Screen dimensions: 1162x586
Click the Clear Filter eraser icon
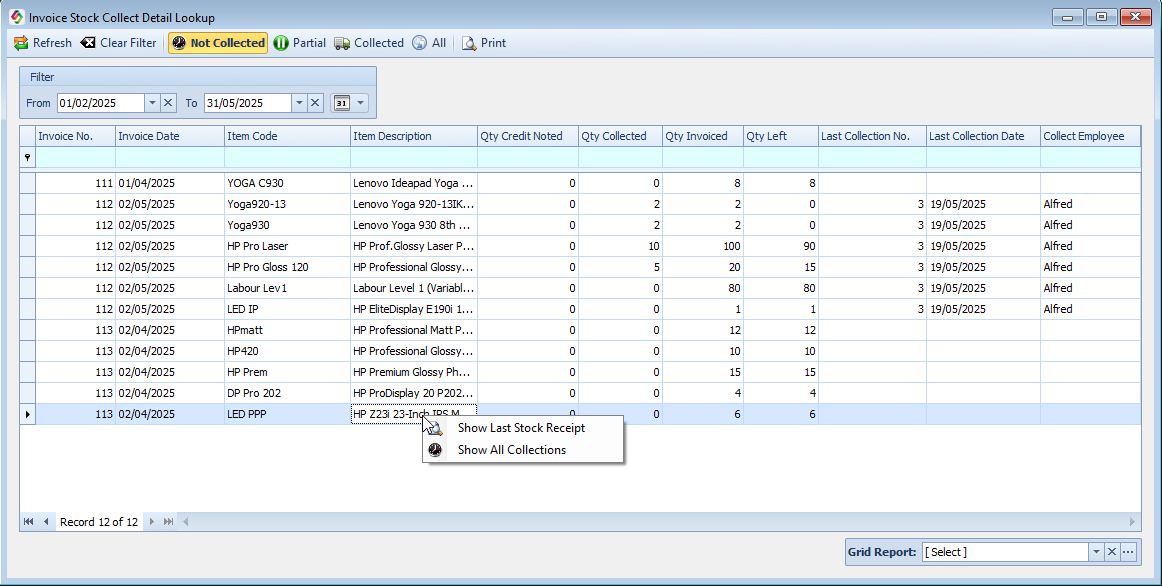88,43
